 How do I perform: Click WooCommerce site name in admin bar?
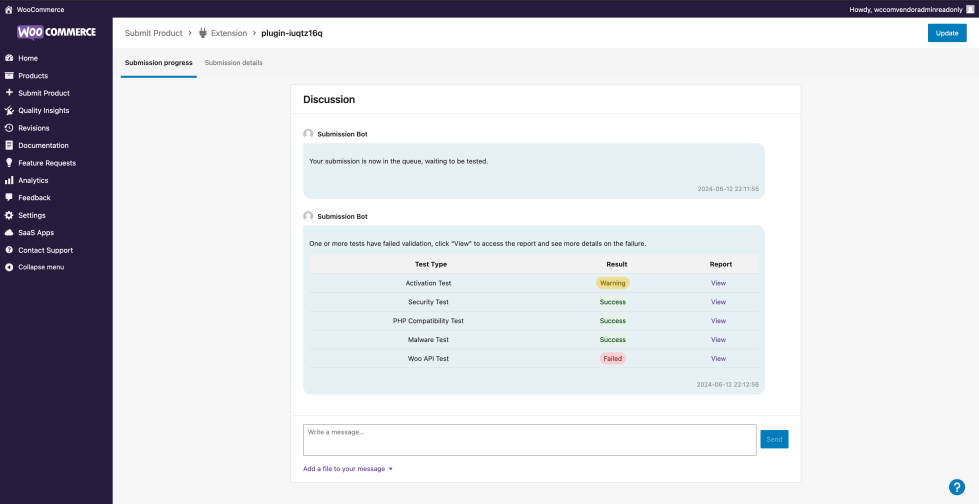40,9
